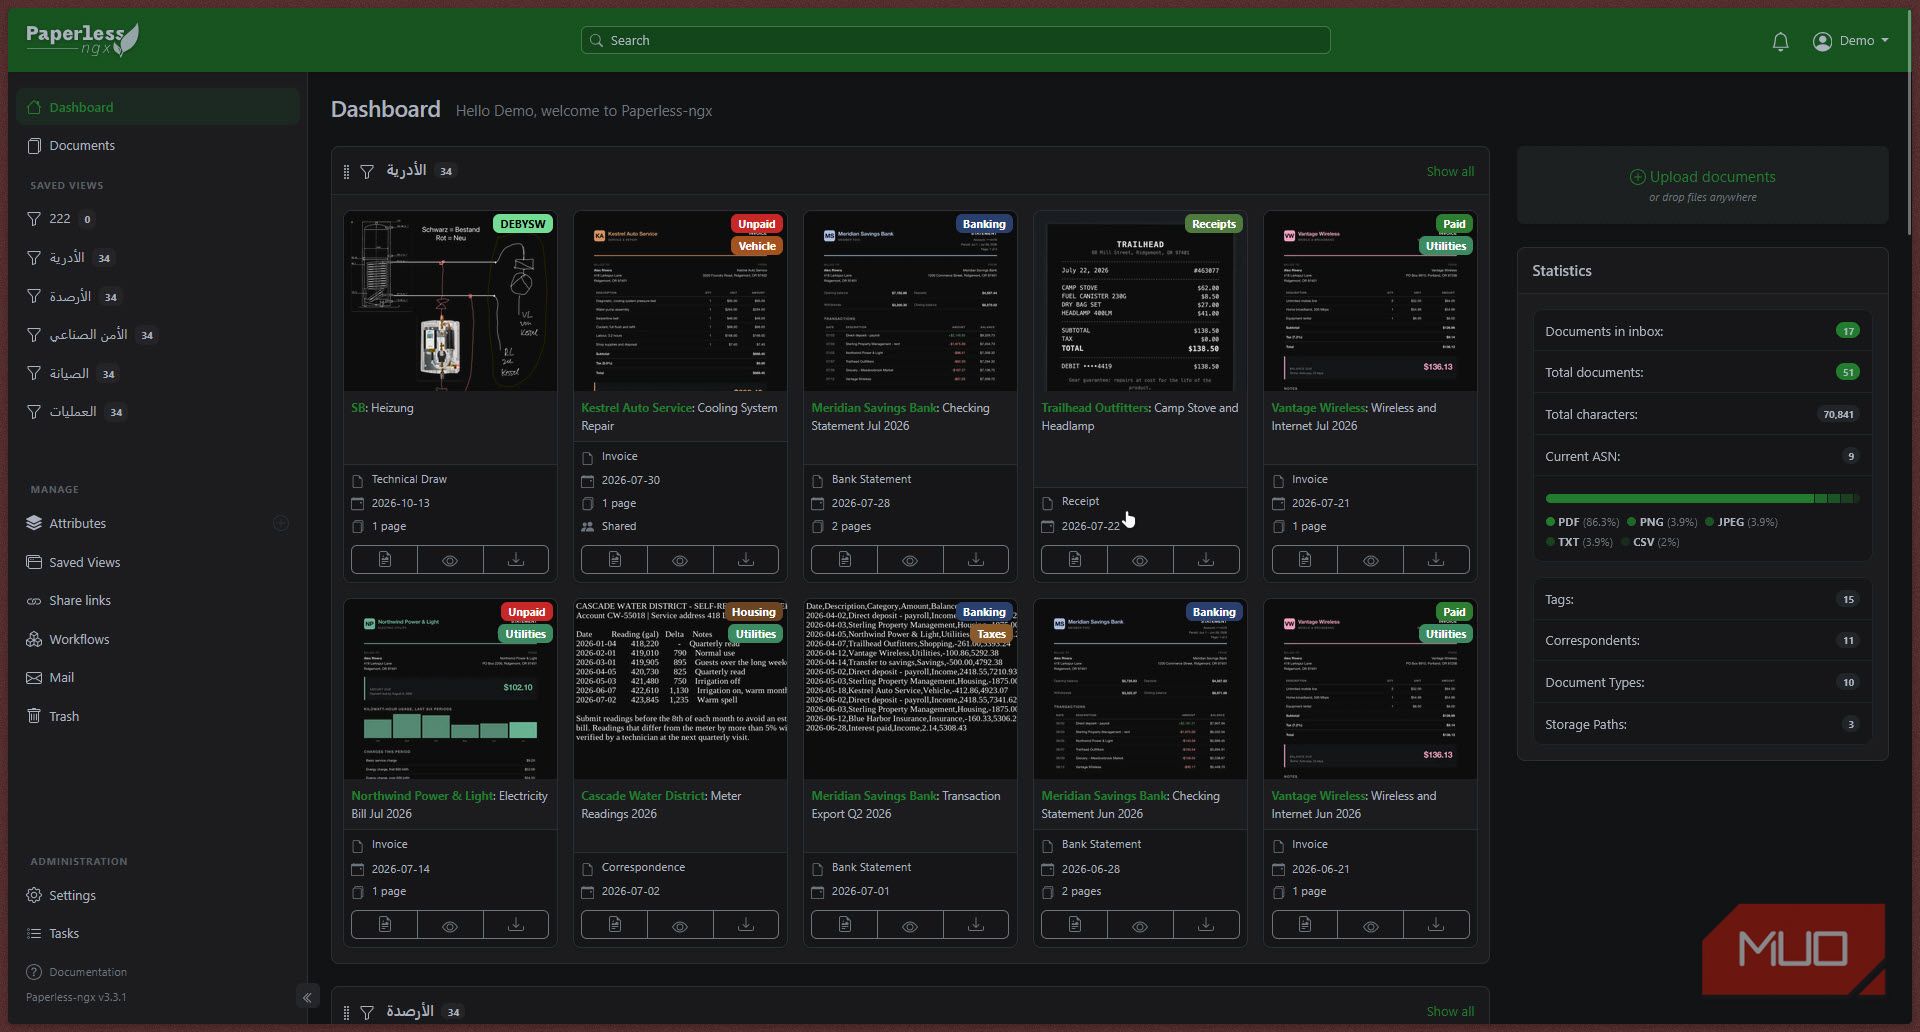Open the Documentation link

click(88, 972)
